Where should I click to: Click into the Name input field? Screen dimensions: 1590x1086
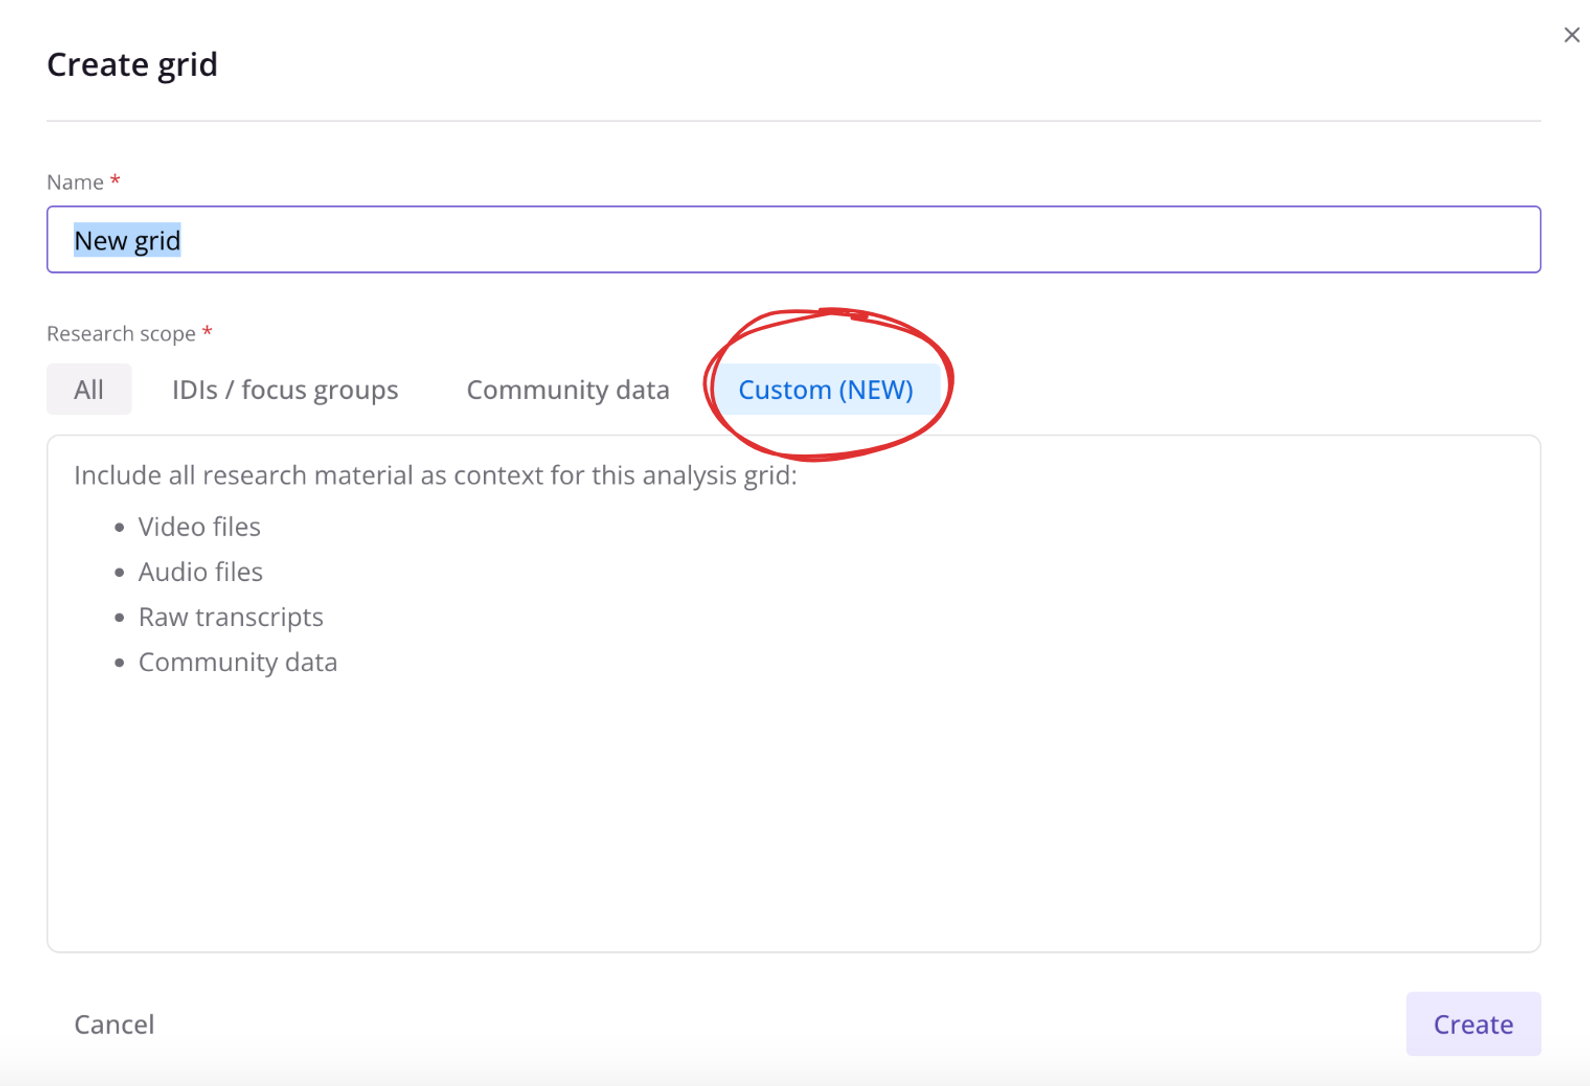click(793, 240)
